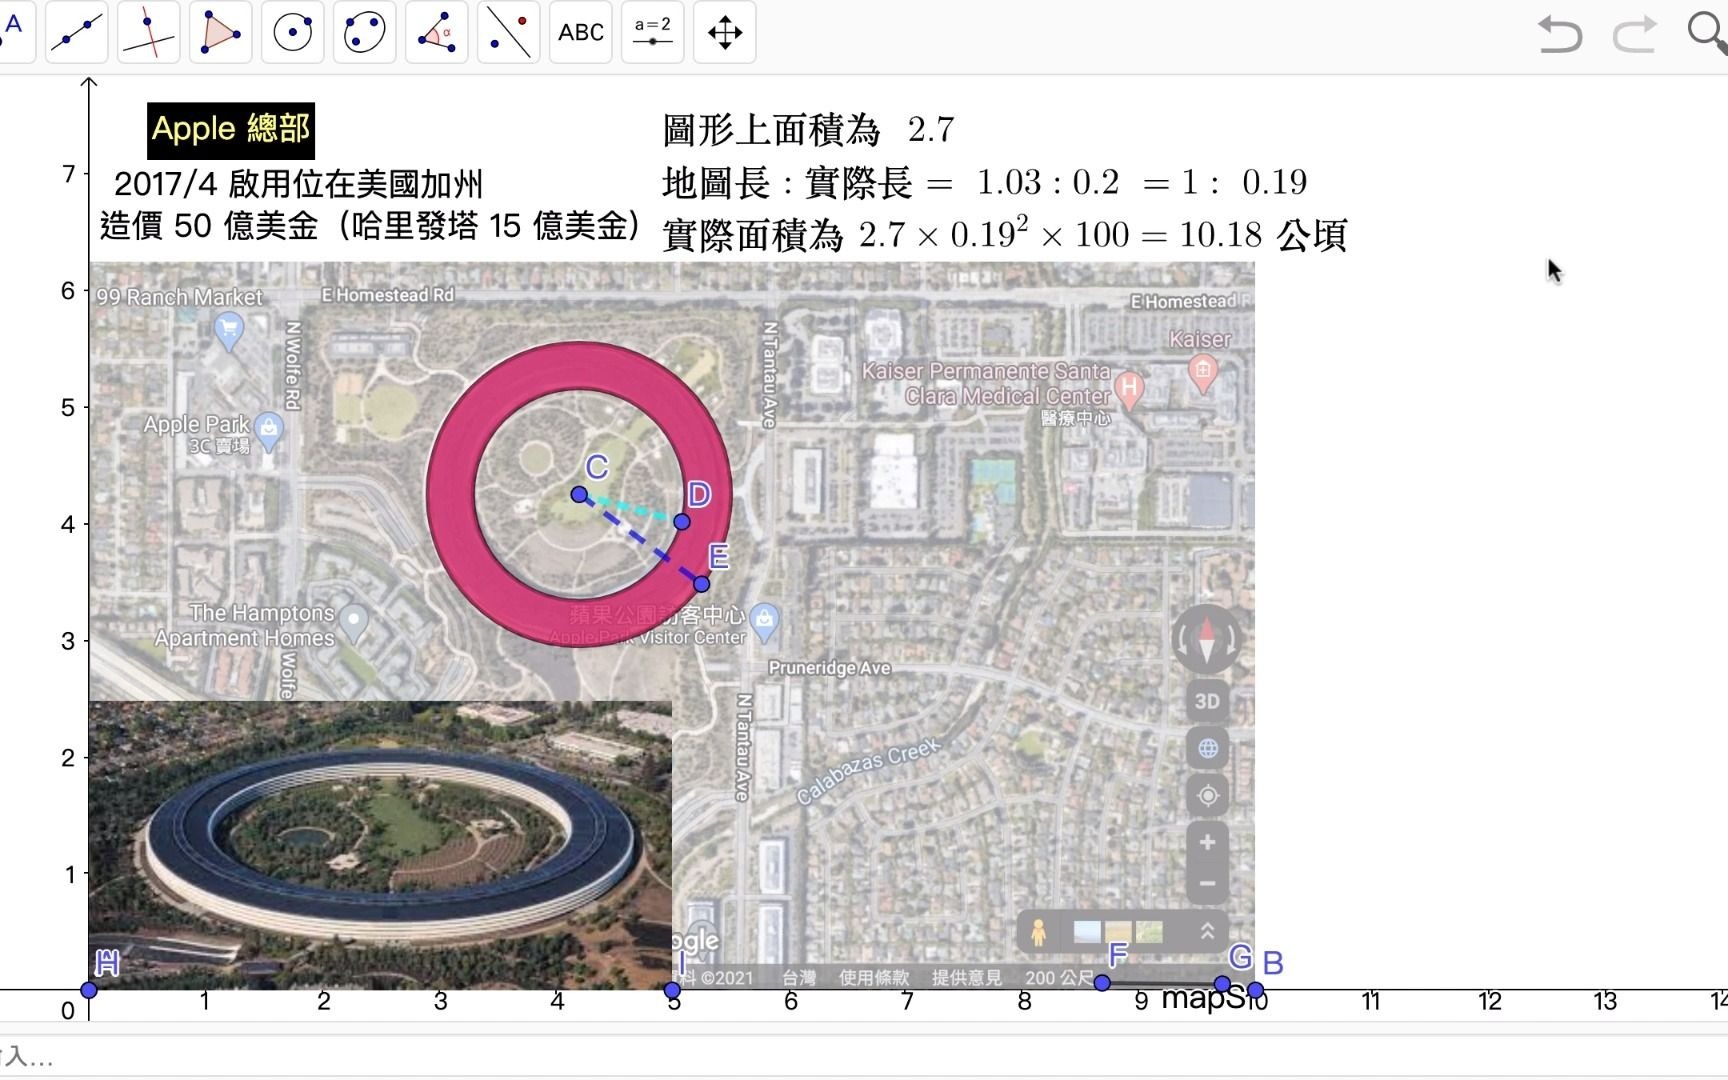Click point F on scale bar
Viewport: 1728px width, 1080px height.
point(1102,983)
